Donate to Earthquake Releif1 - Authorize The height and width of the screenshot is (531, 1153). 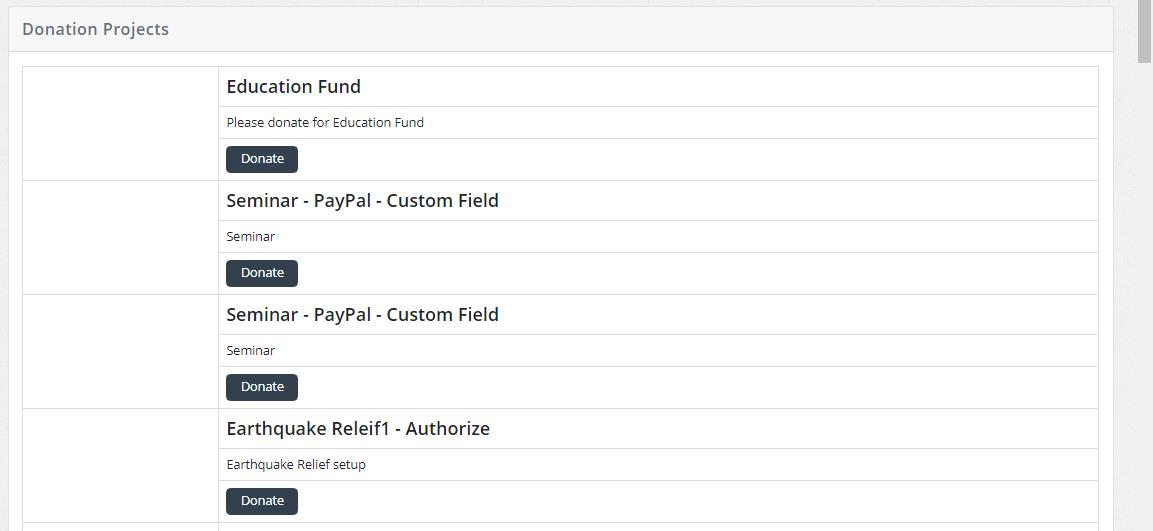tap(262, 501)
